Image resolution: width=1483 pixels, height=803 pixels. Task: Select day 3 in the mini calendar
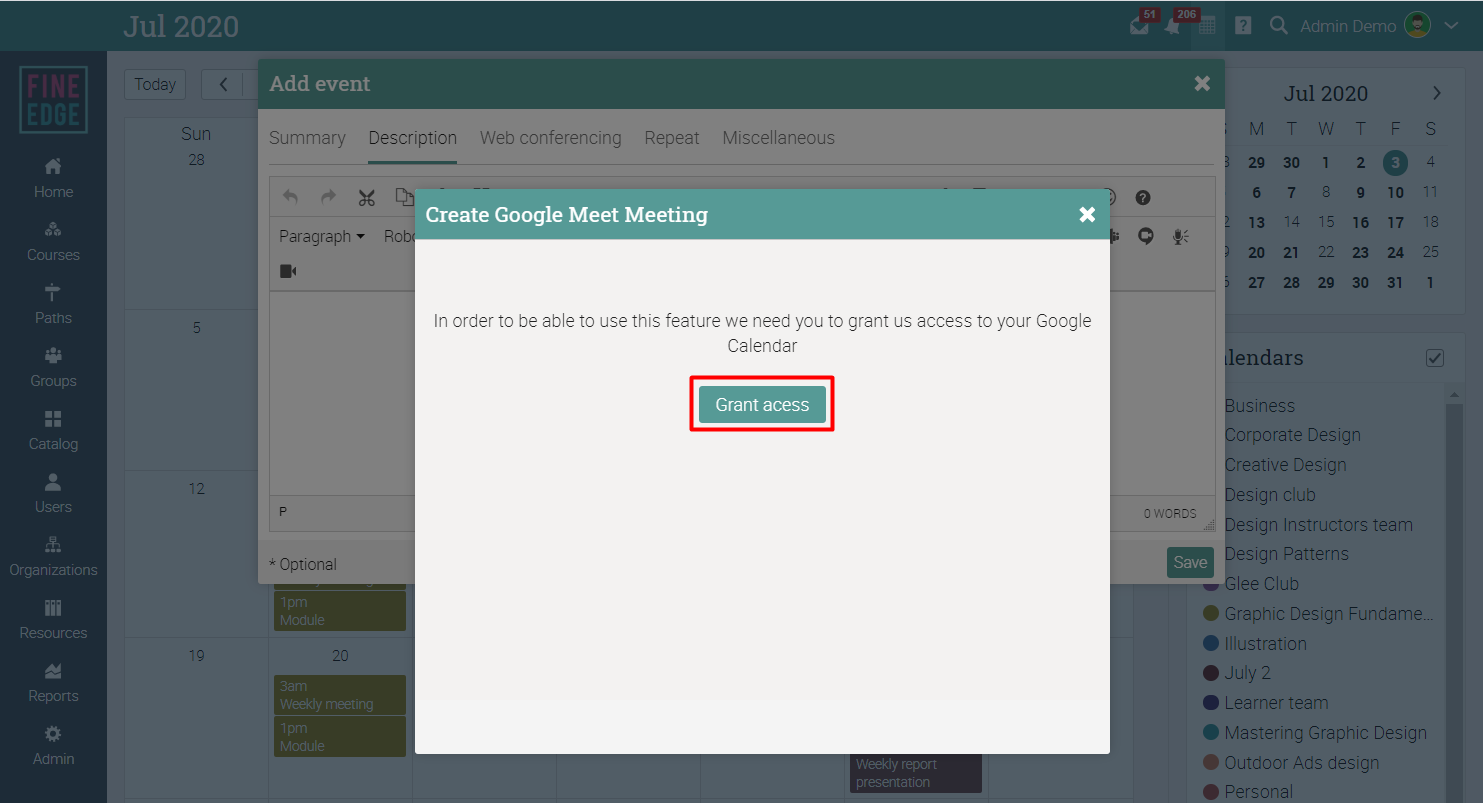[1395, 162]
